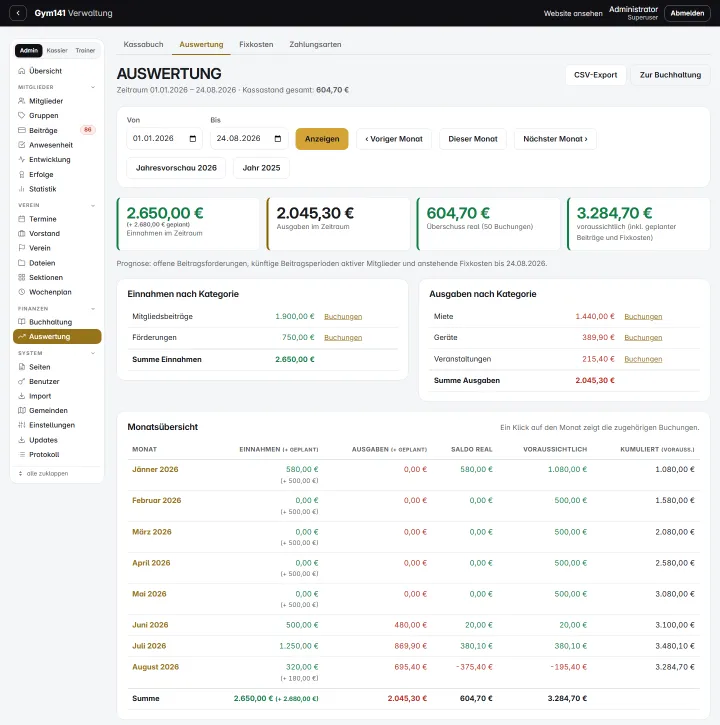Viewport: 720px width, 725px height.
Task: Click the Abmelden logout button
Action: coord(687,13)
